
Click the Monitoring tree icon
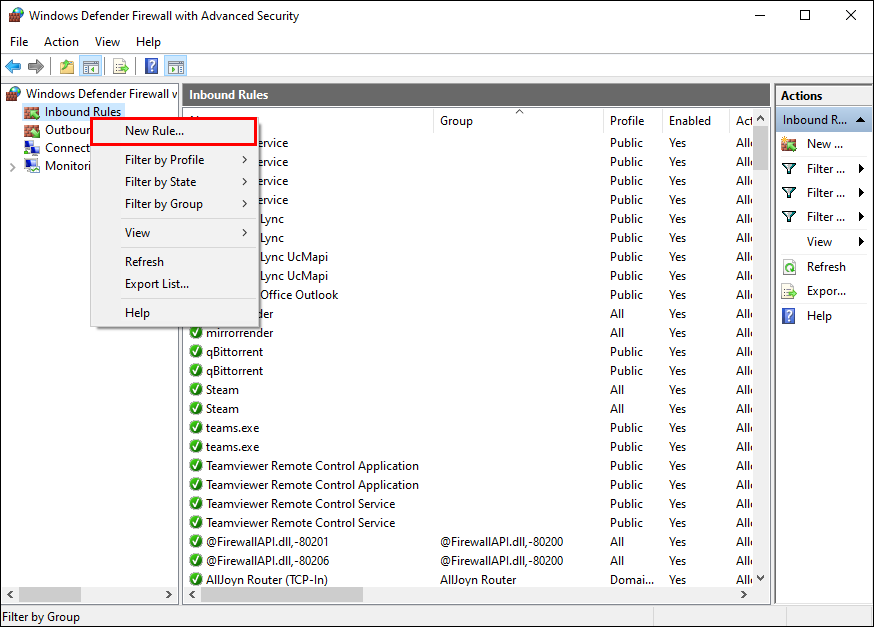point(32,166)
